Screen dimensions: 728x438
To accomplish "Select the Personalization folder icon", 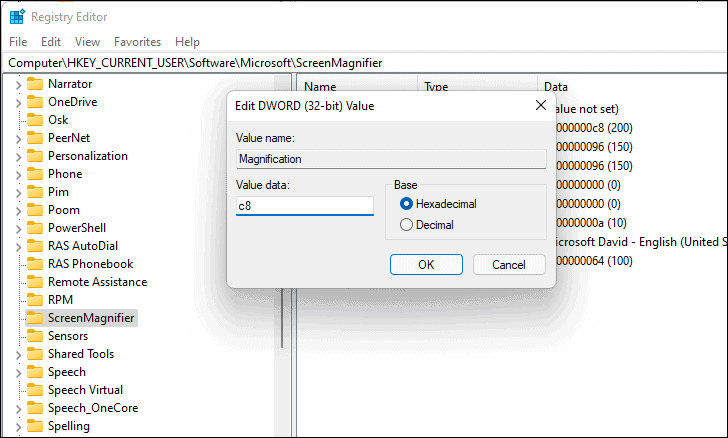I will 35,156.
